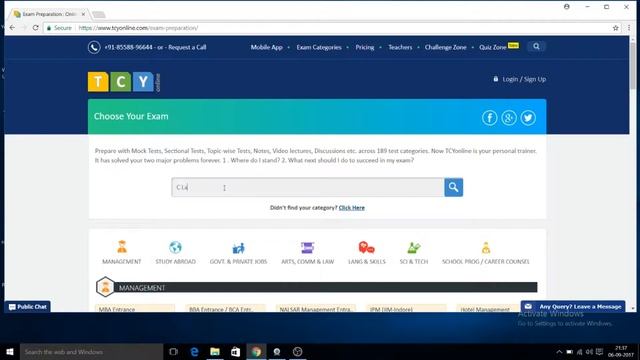Click the TCY online logo
640x360 pixels.
tap(124, 82)
